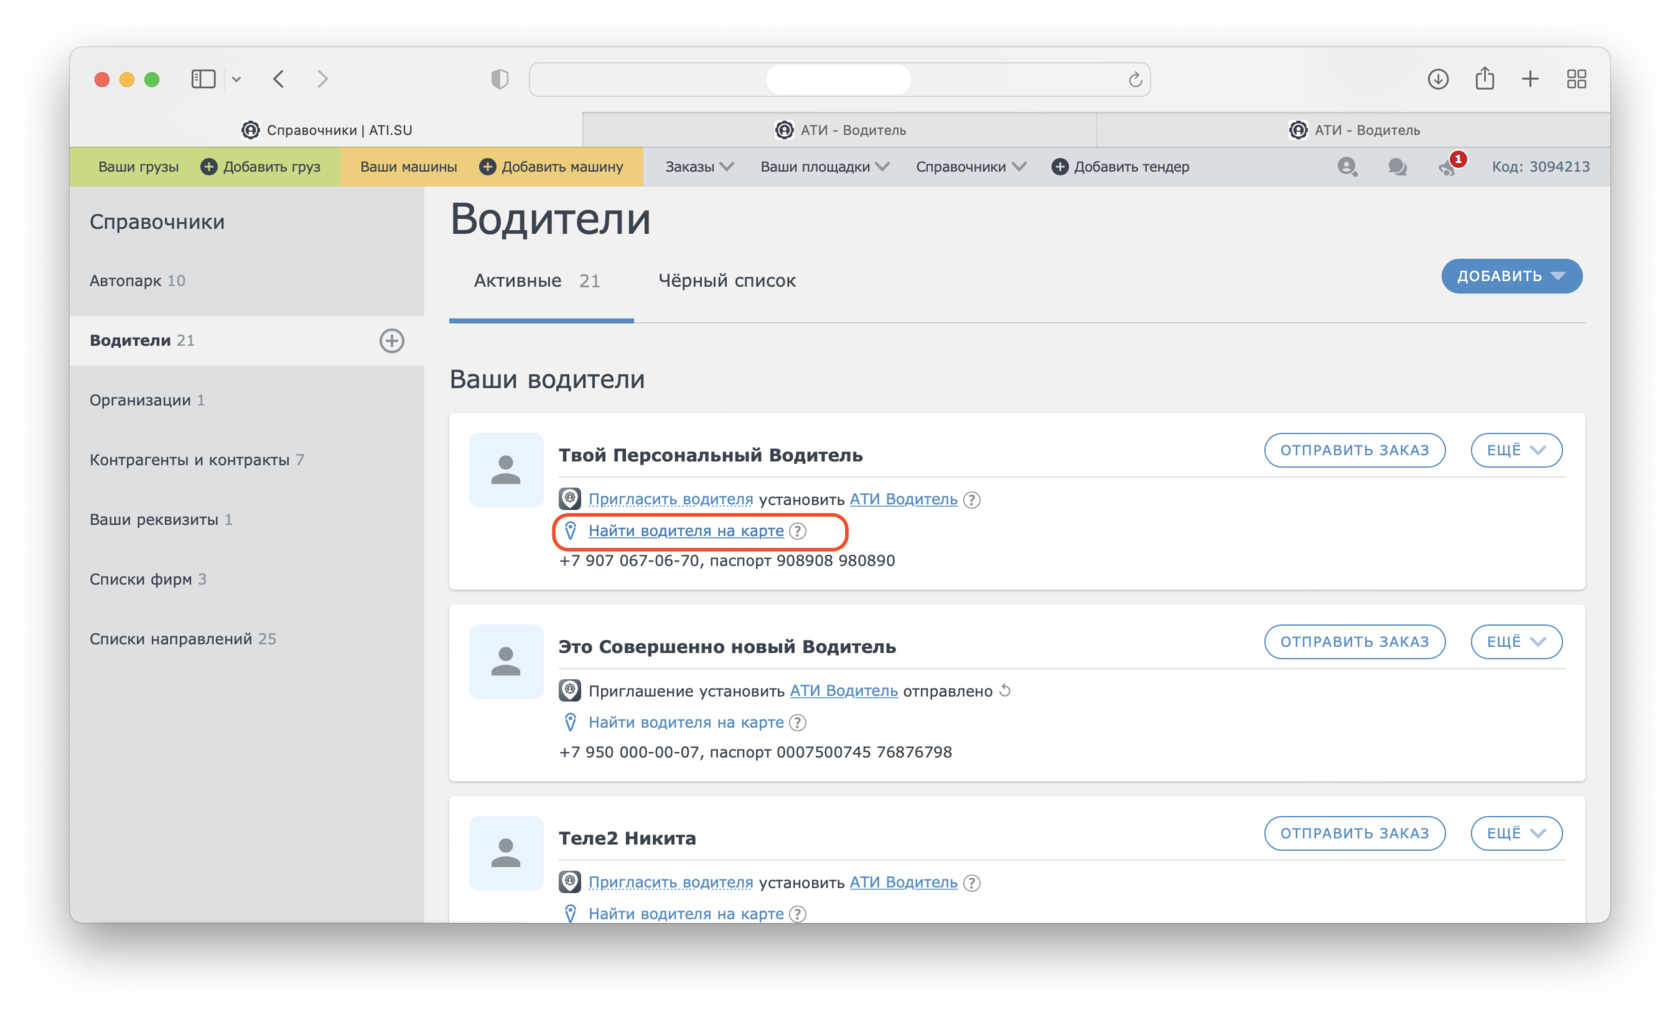The image size is (1680, 1015).
Task: Click plus icon next to Водители in sidebar
Action: coord(392,341)
